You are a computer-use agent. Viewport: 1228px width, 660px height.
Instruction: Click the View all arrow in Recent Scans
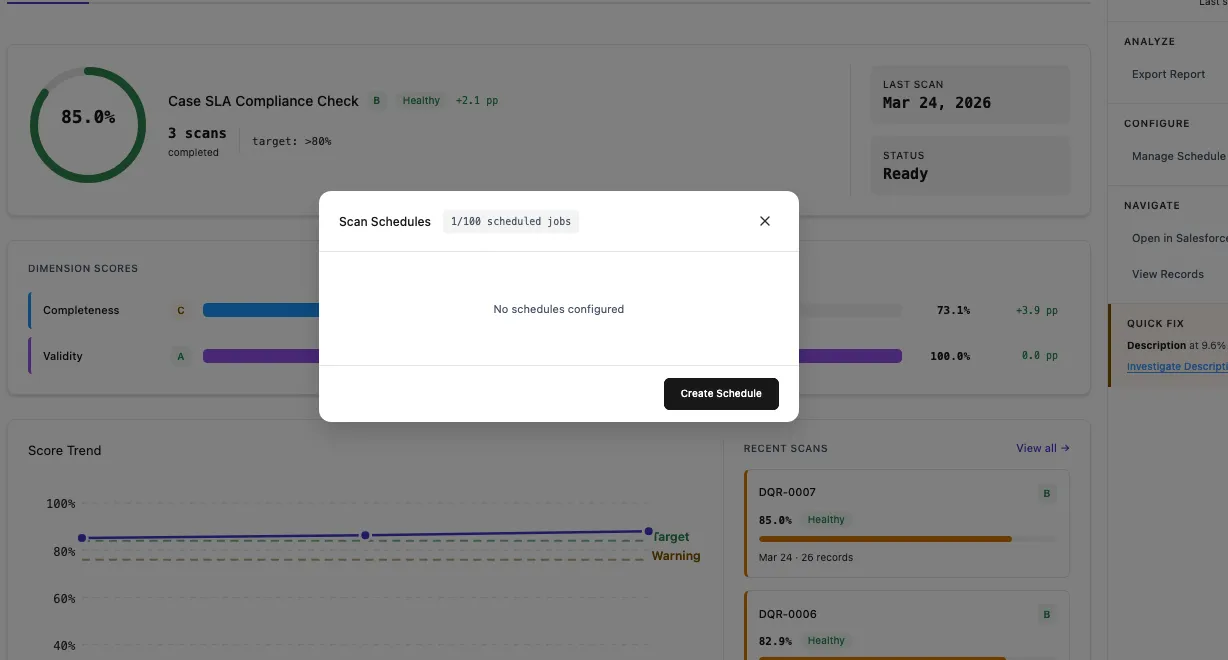1042,448
